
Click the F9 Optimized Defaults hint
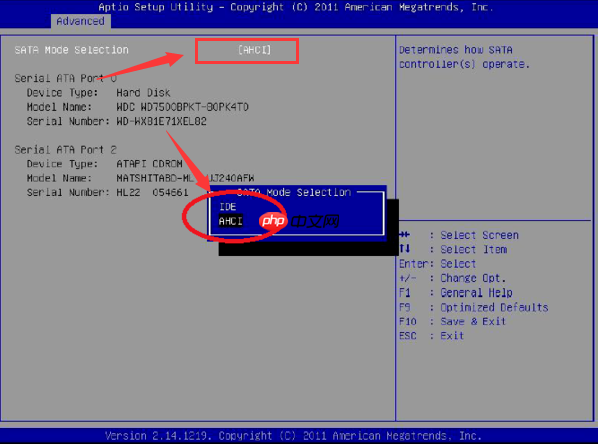click(x=473, y=307)
